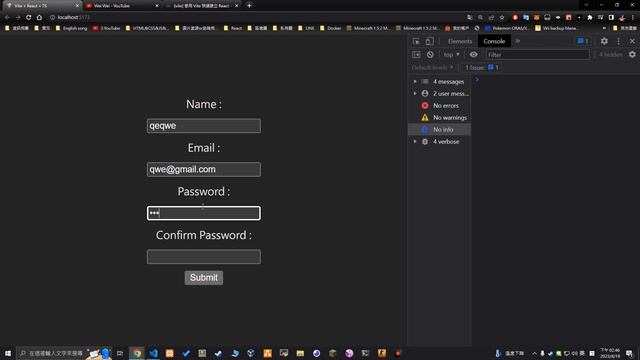The width and height of the screenshot is (640, 360).
Task: Close the DevTools panel
Action: [632, 41]
